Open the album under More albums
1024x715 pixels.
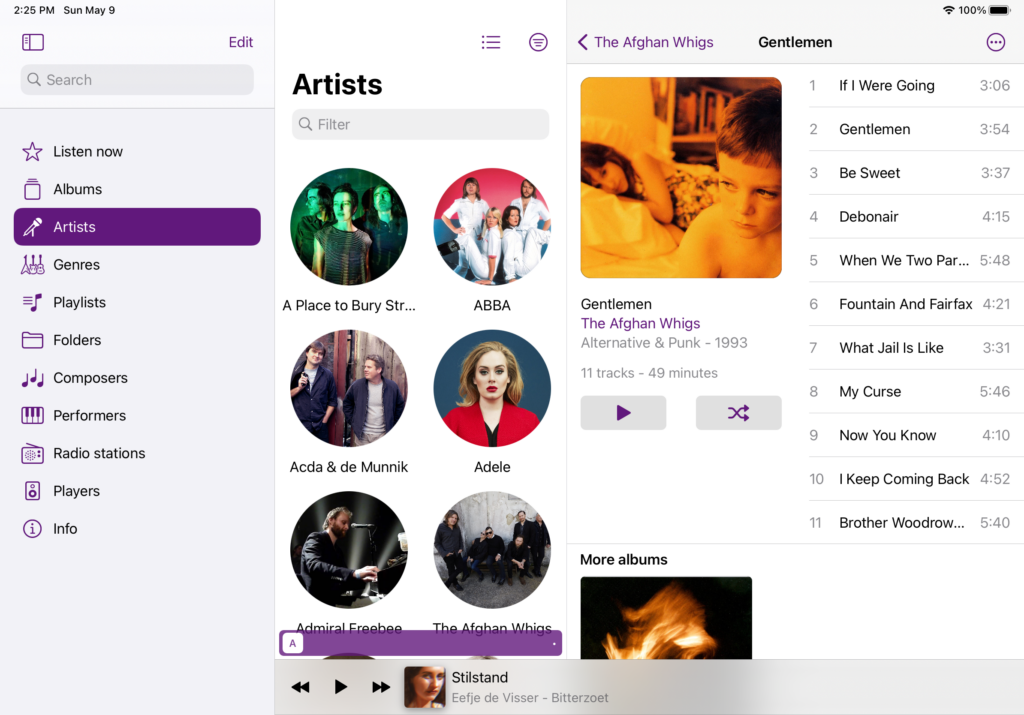[x=666, y=618]
